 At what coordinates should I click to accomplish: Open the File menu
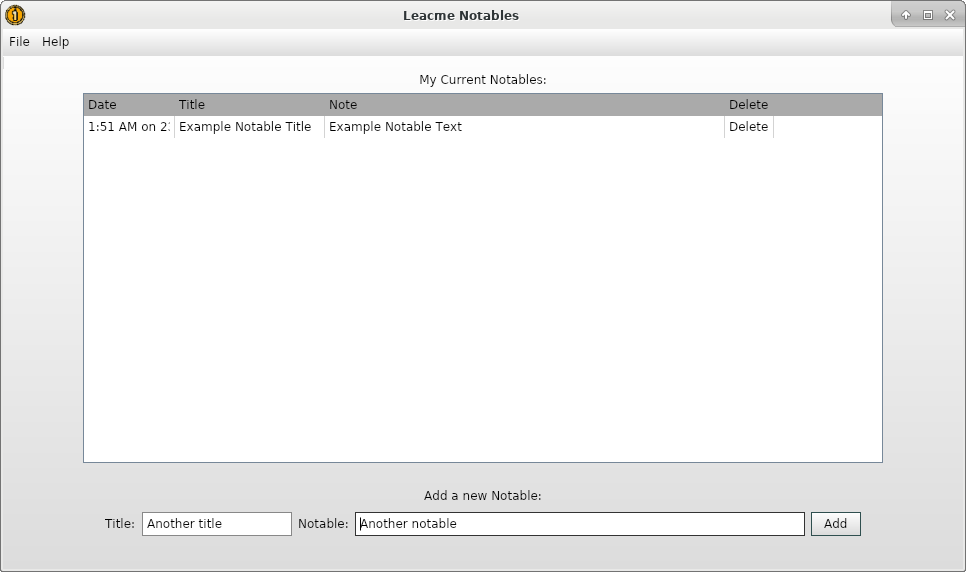19,42
